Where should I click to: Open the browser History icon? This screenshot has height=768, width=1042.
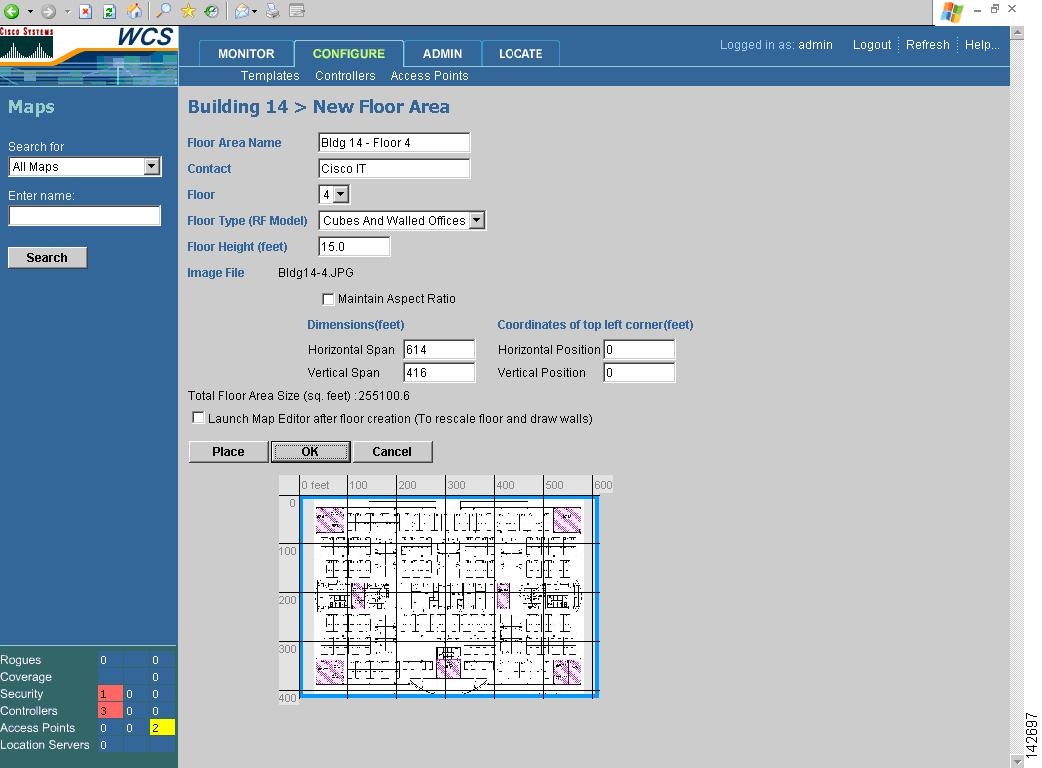[x=211, y=11]
